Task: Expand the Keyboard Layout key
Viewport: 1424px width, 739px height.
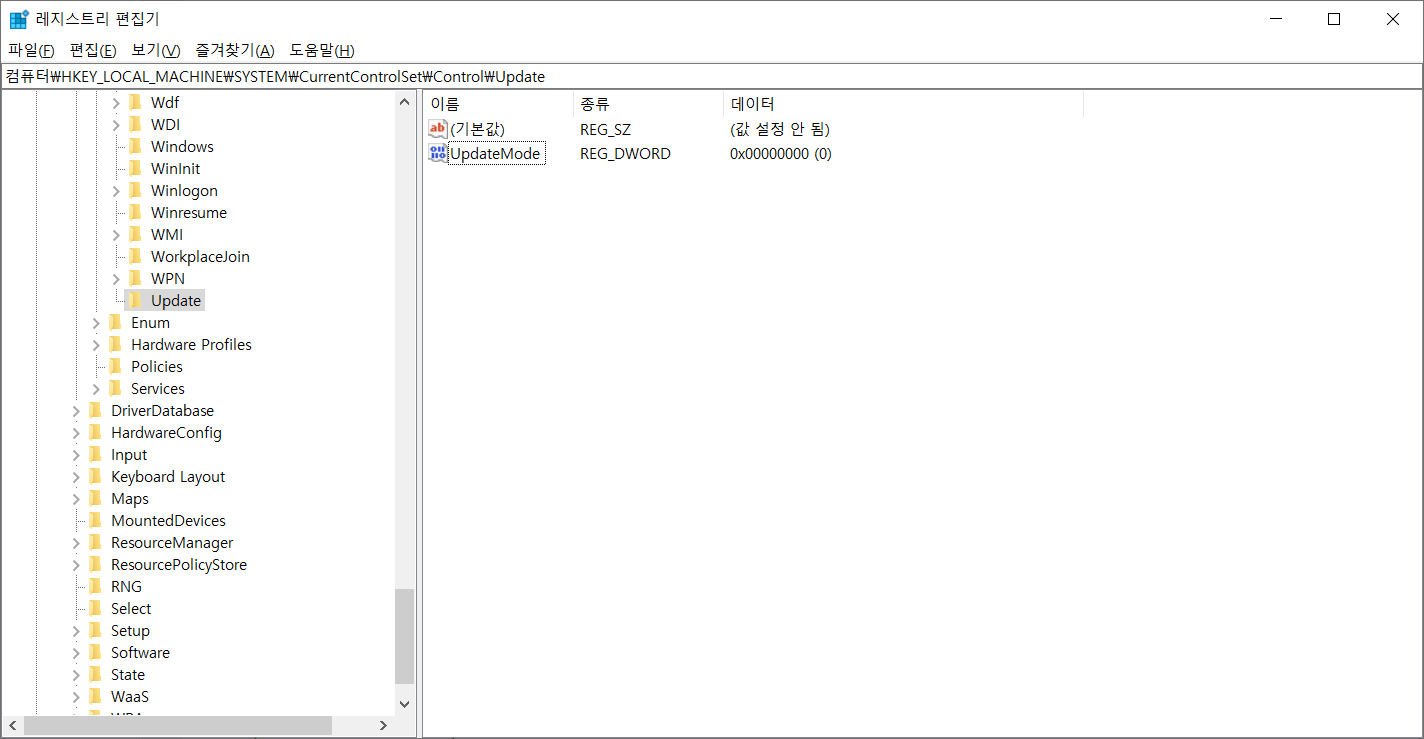Action: (76, 477)
